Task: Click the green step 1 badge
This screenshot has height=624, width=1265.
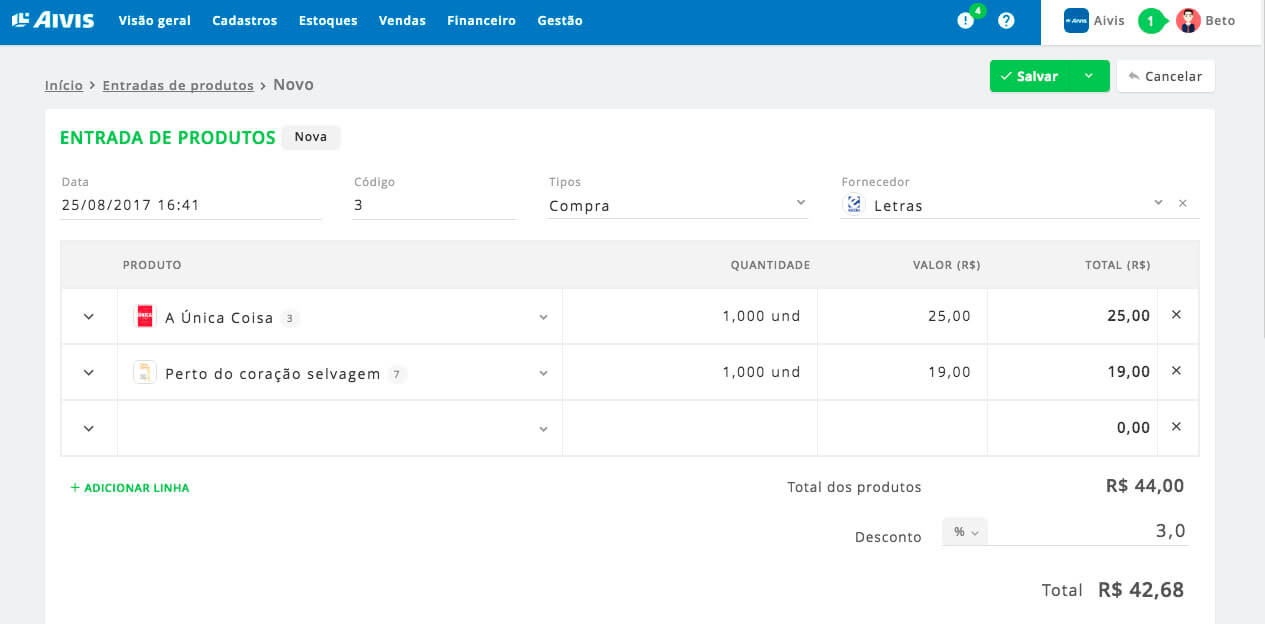Action: coord(1151,20)
